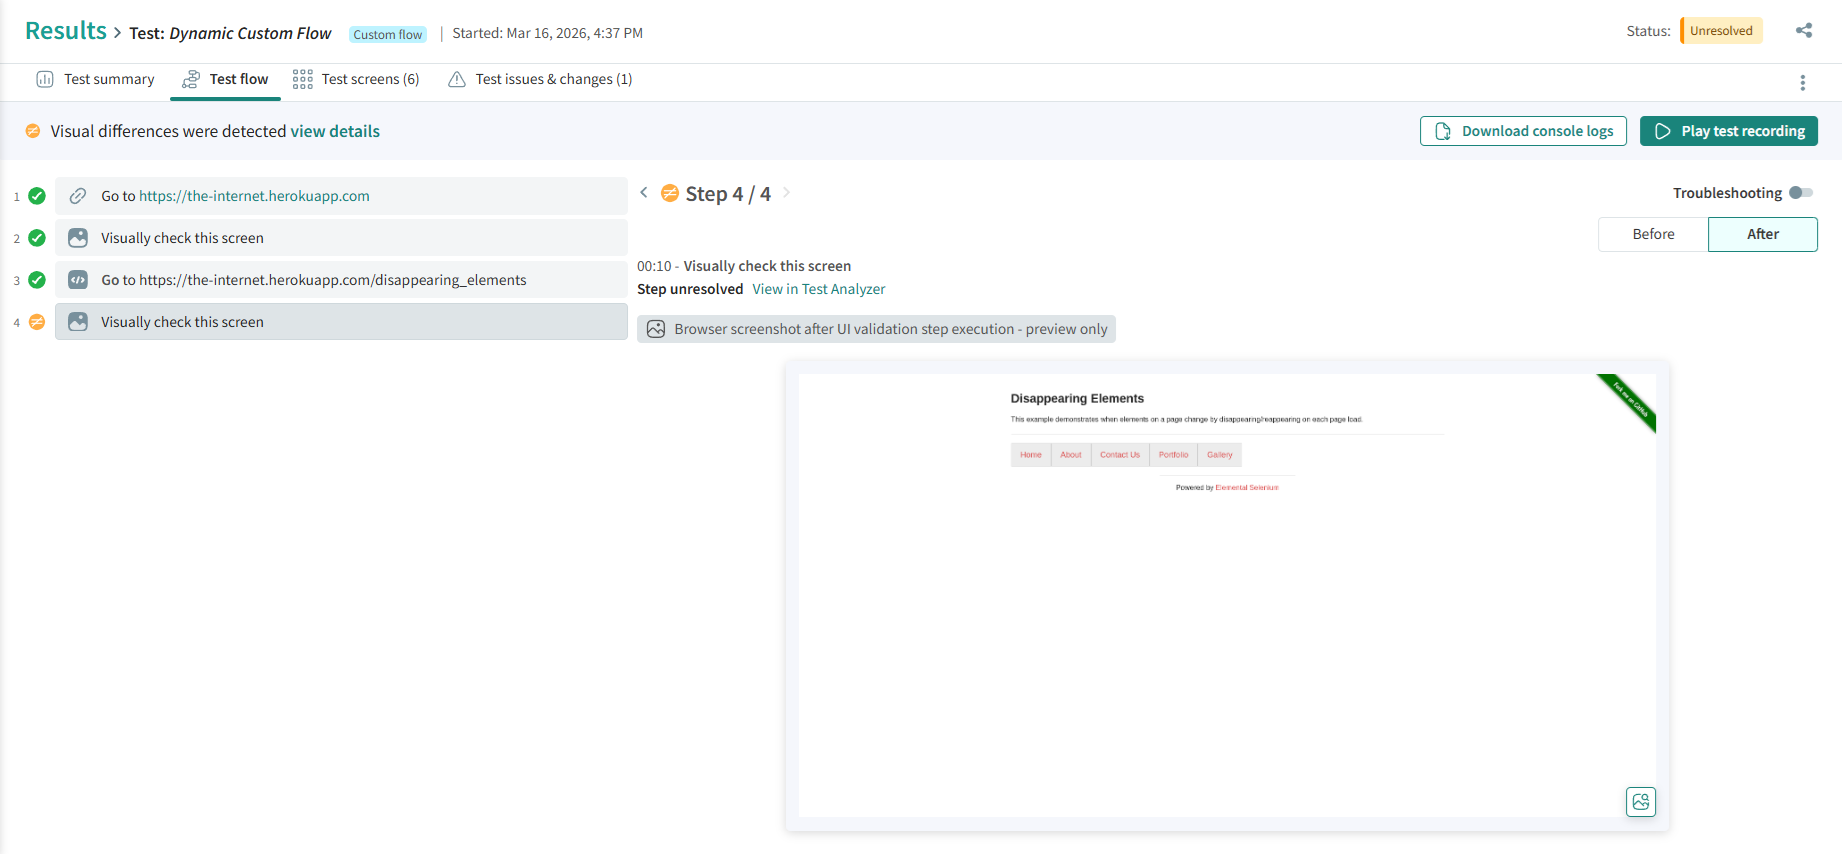1842x854 pixels.
Task: Open the three-dot more options menu
Action: [x=1802, y=83]
